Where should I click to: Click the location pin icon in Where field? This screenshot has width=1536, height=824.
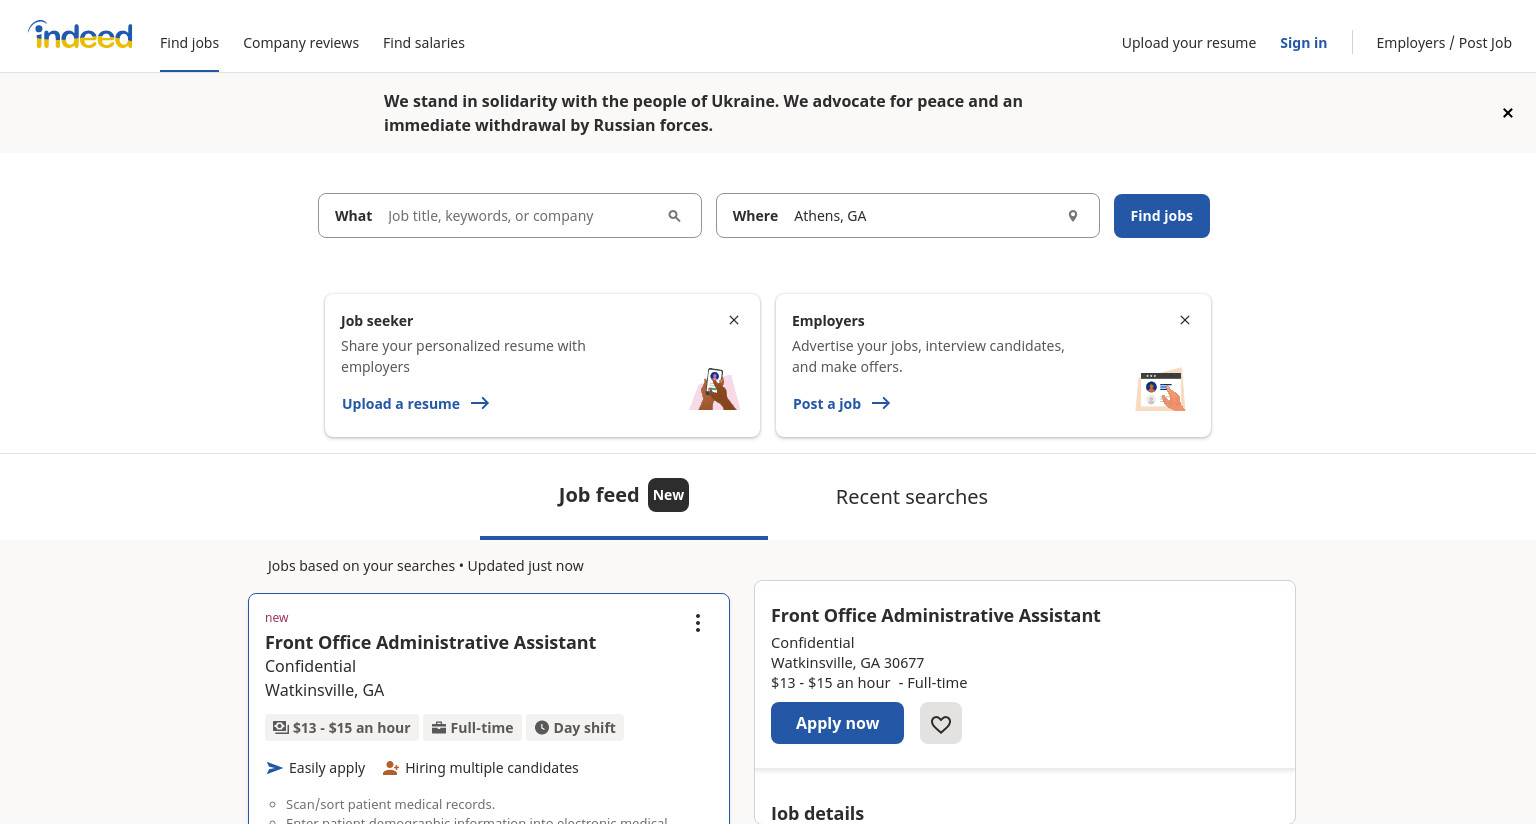[x=1072, y=216]
